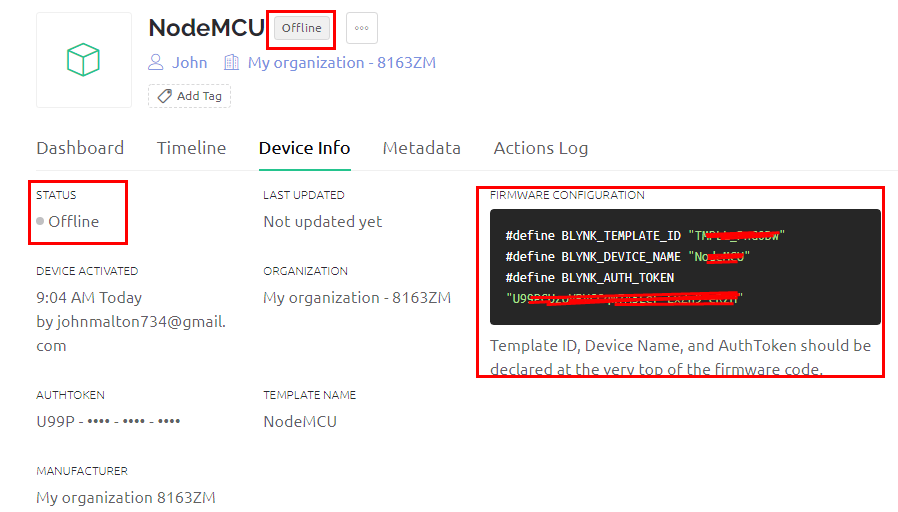Click the green cube device icon

click(83, 60)
